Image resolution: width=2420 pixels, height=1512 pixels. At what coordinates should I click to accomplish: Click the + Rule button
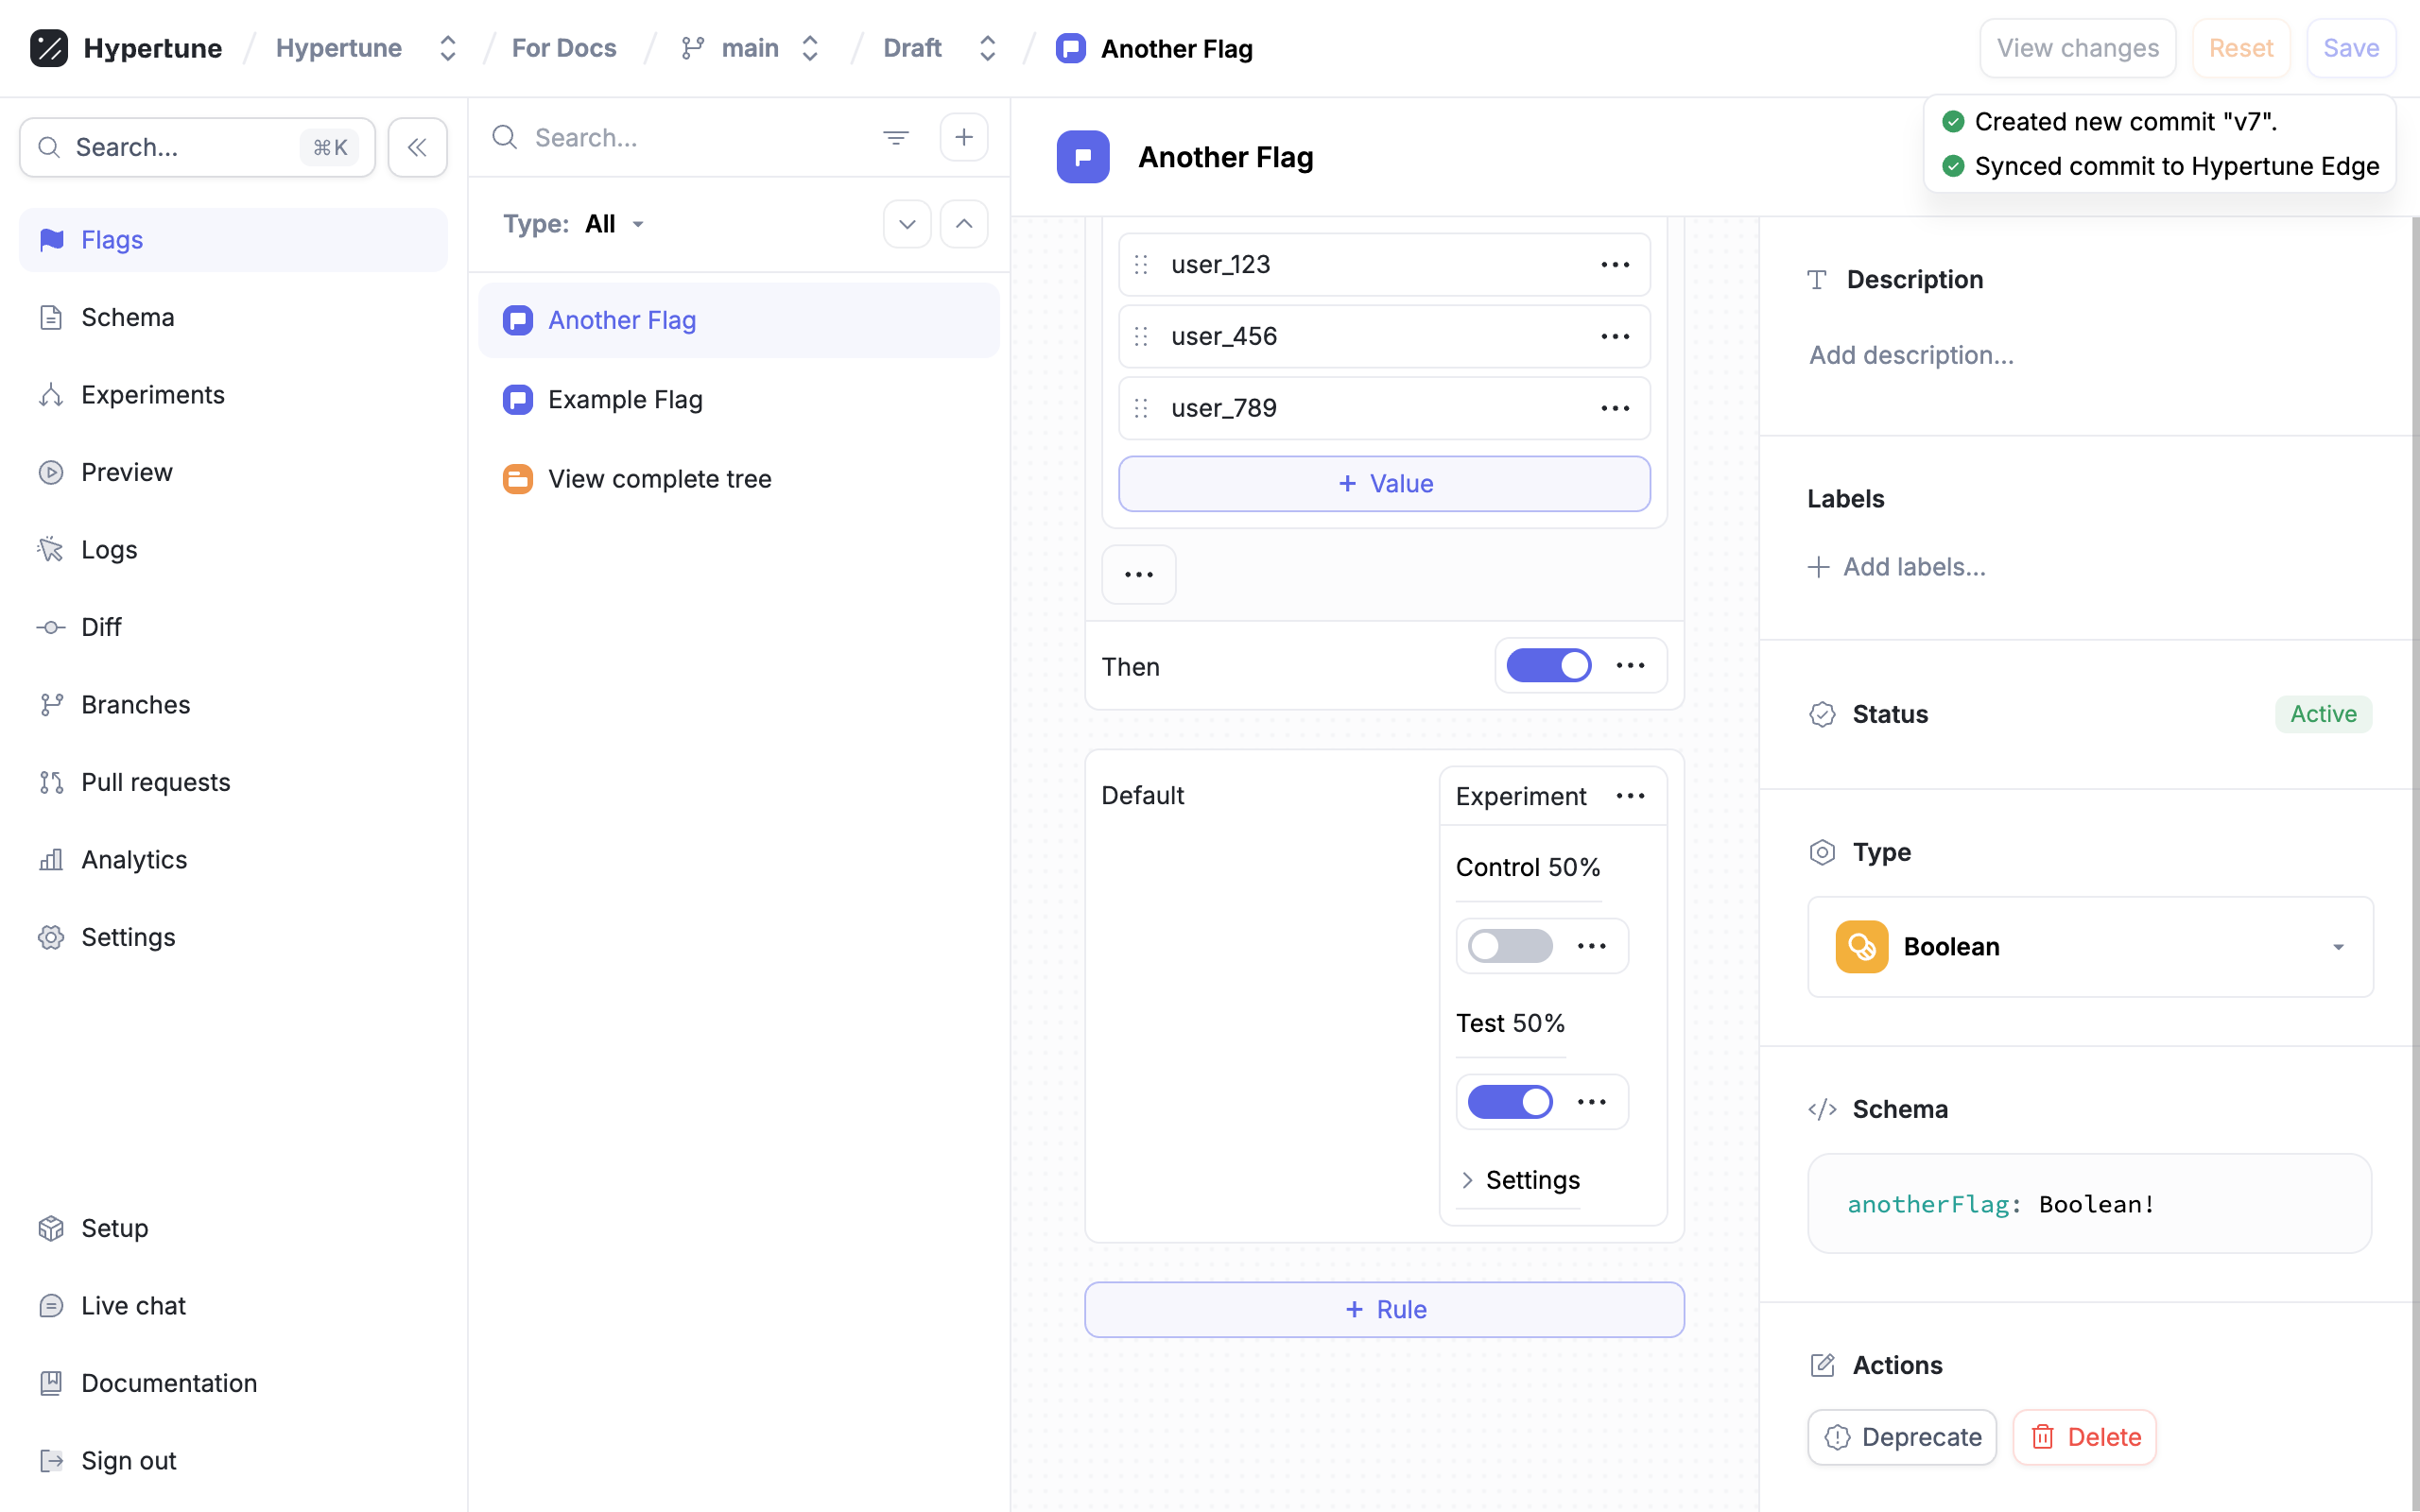point(1383,1309)
